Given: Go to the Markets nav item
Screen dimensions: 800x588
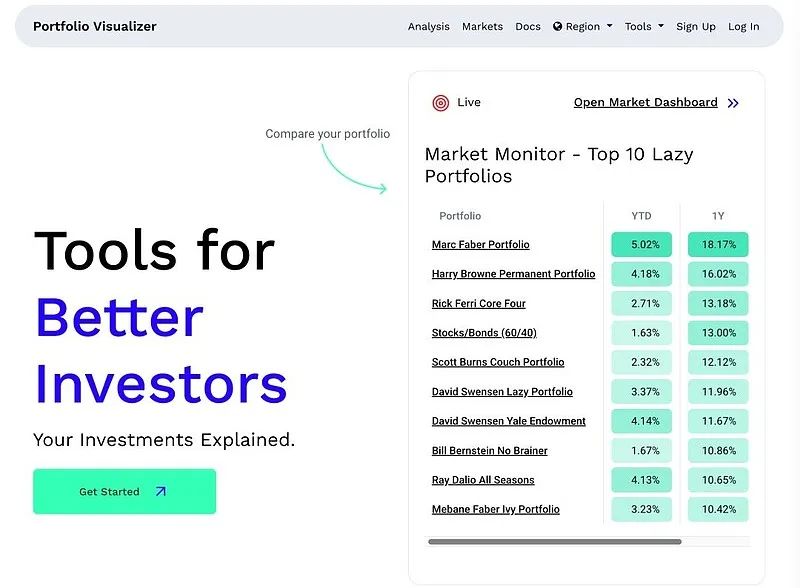Looking at the screenshot, I should point(482,27).
